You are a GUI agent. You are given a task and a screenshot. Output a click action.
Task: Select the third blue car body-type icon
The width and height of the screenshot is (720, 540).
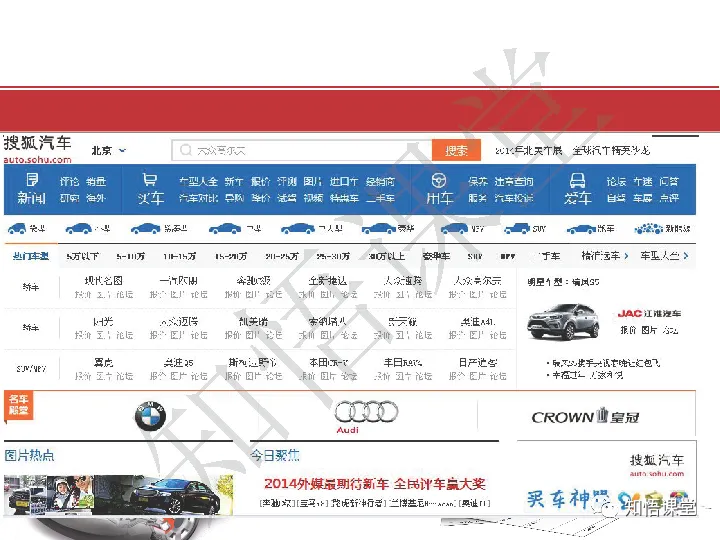click(x=146, y=228)
